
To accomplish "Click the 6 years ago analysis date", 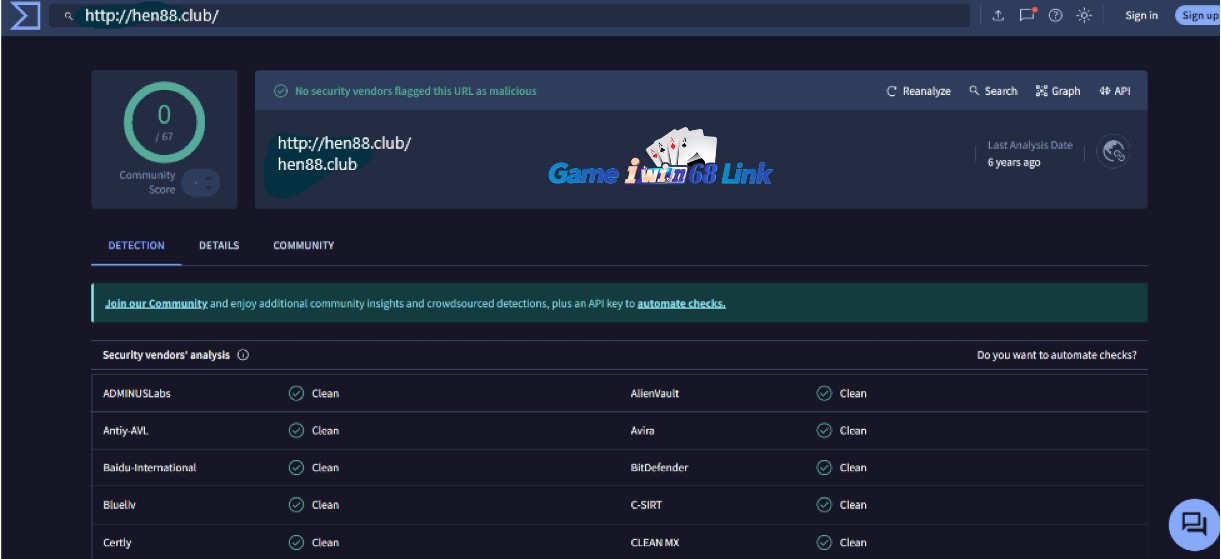I will point(1014,163).
